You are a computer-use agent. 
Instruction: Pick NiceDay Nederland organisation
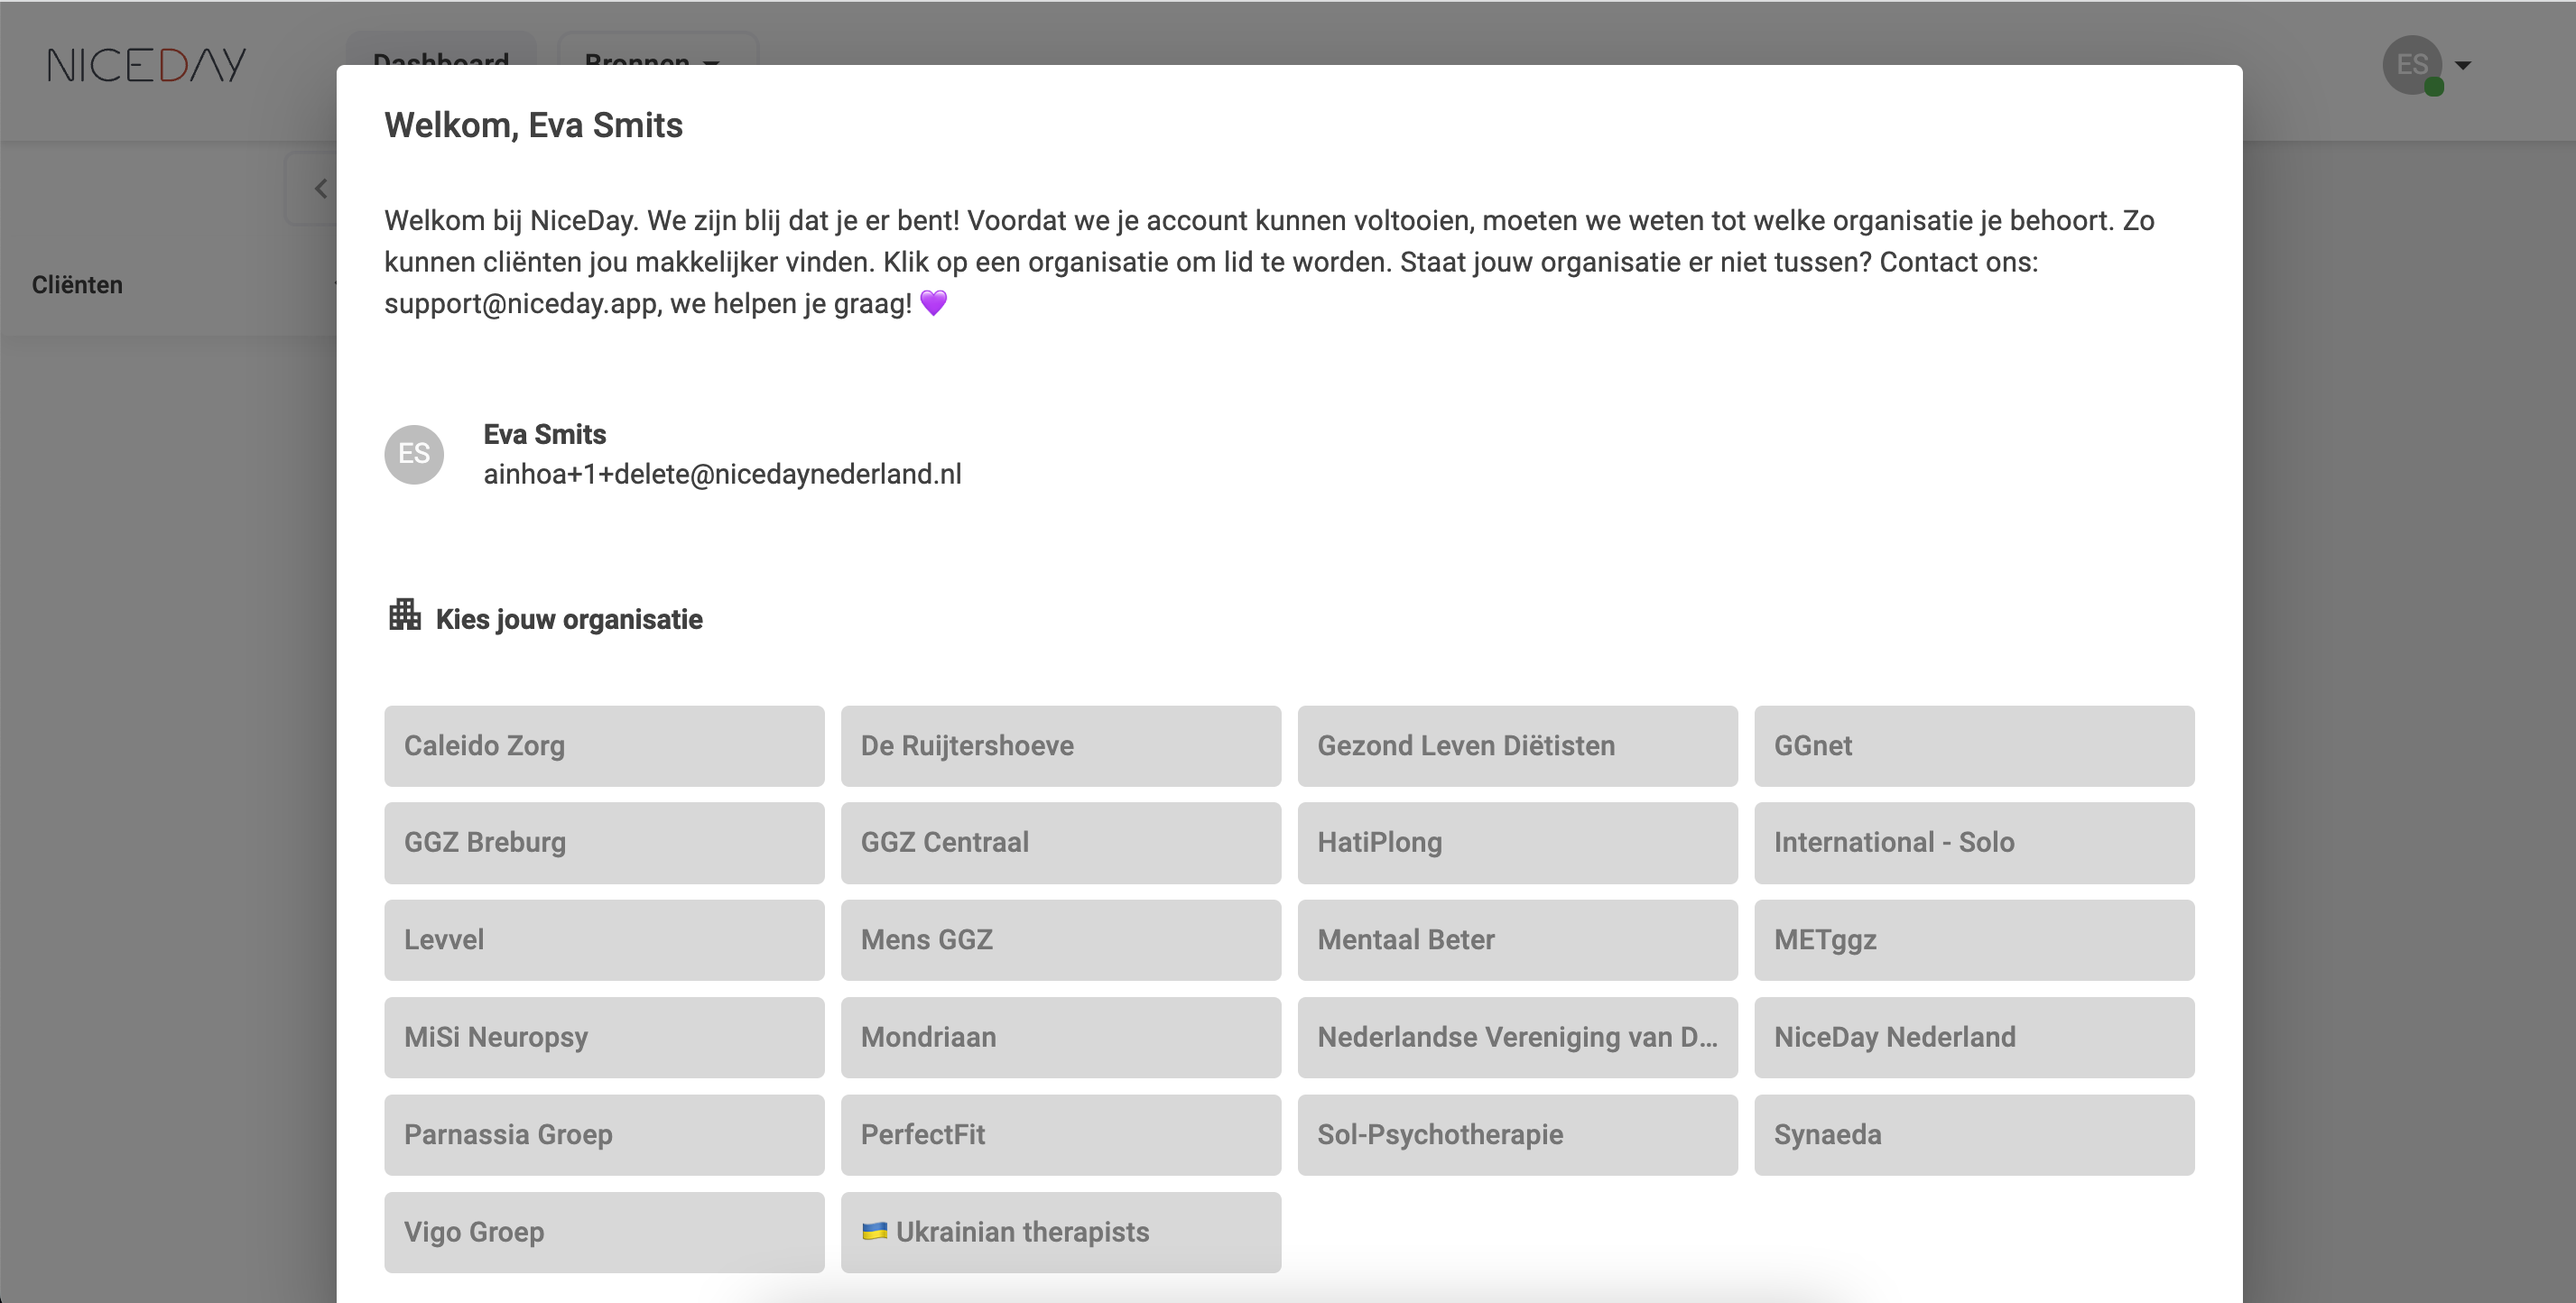1973,1037
